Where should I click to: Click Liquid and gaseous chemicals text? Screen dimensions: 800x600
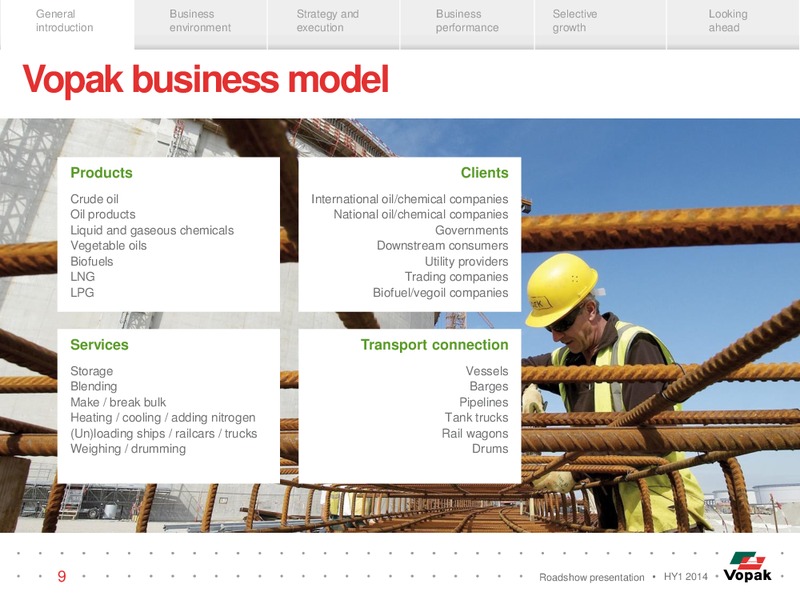click(x=152, y=230)
